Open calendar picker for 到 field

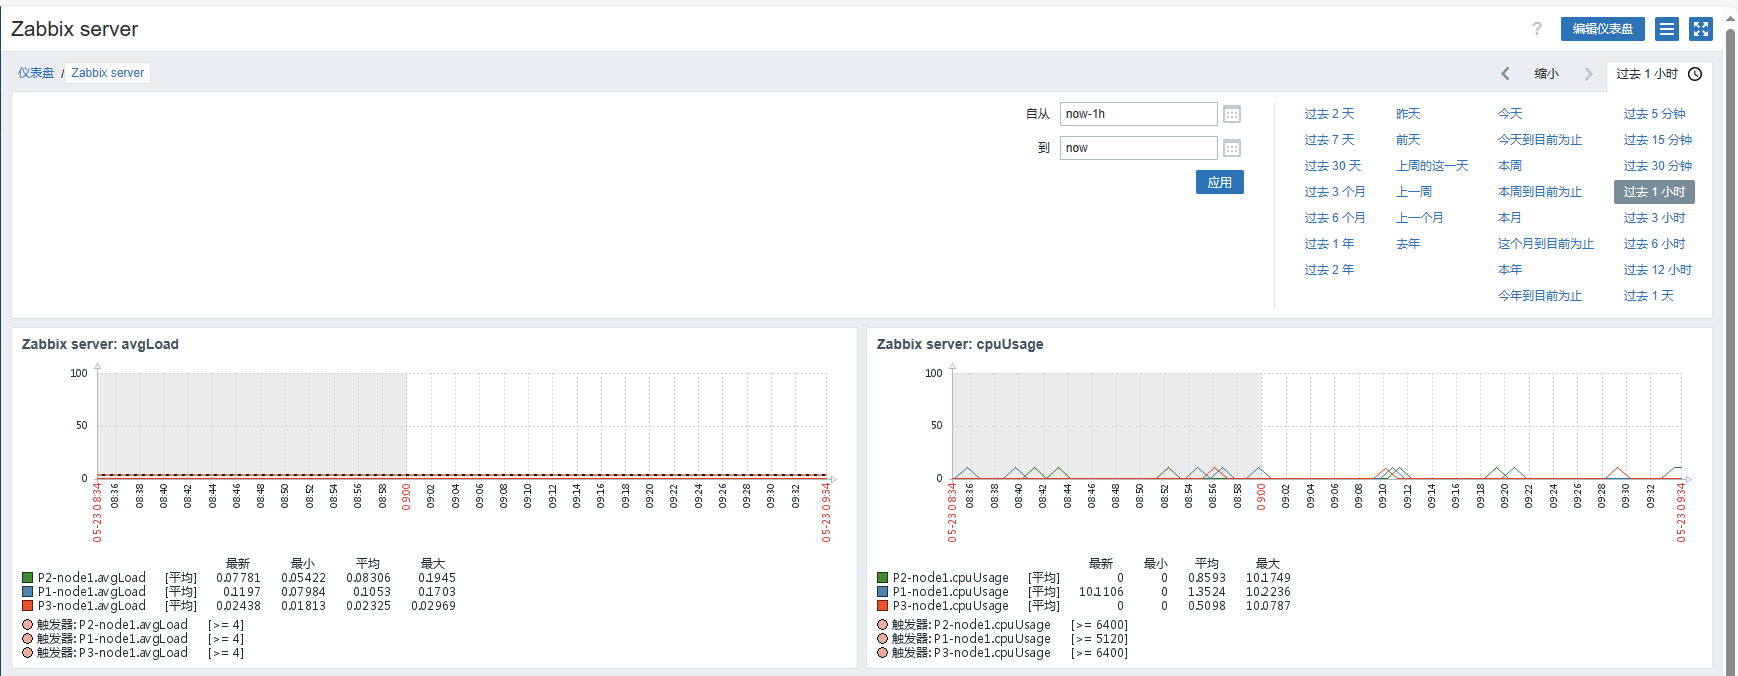(x=1232, y=148)
